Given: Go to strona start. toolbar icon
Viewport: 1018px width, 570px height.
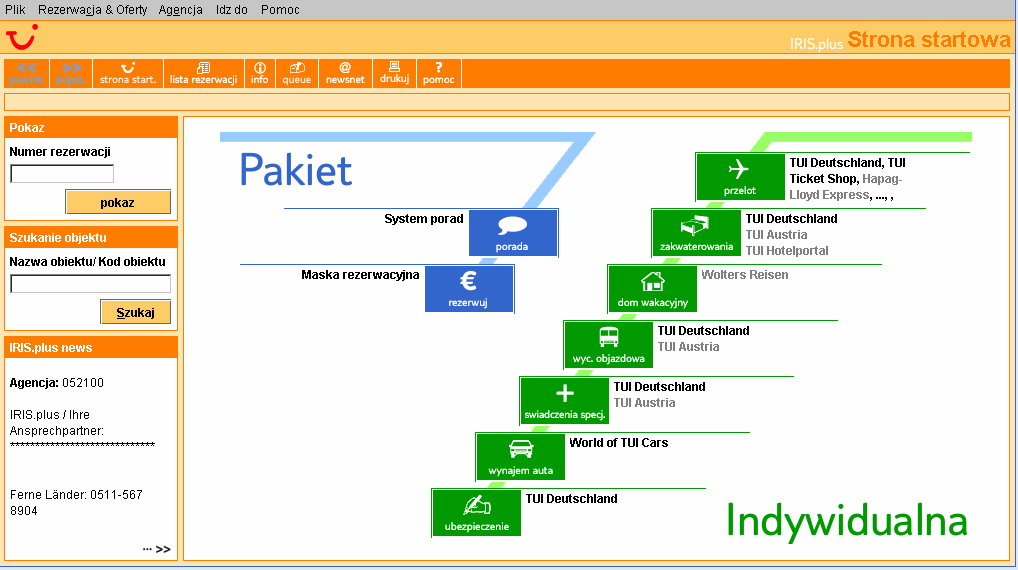Looking at the screenshot, I should (x=128, y=73).
